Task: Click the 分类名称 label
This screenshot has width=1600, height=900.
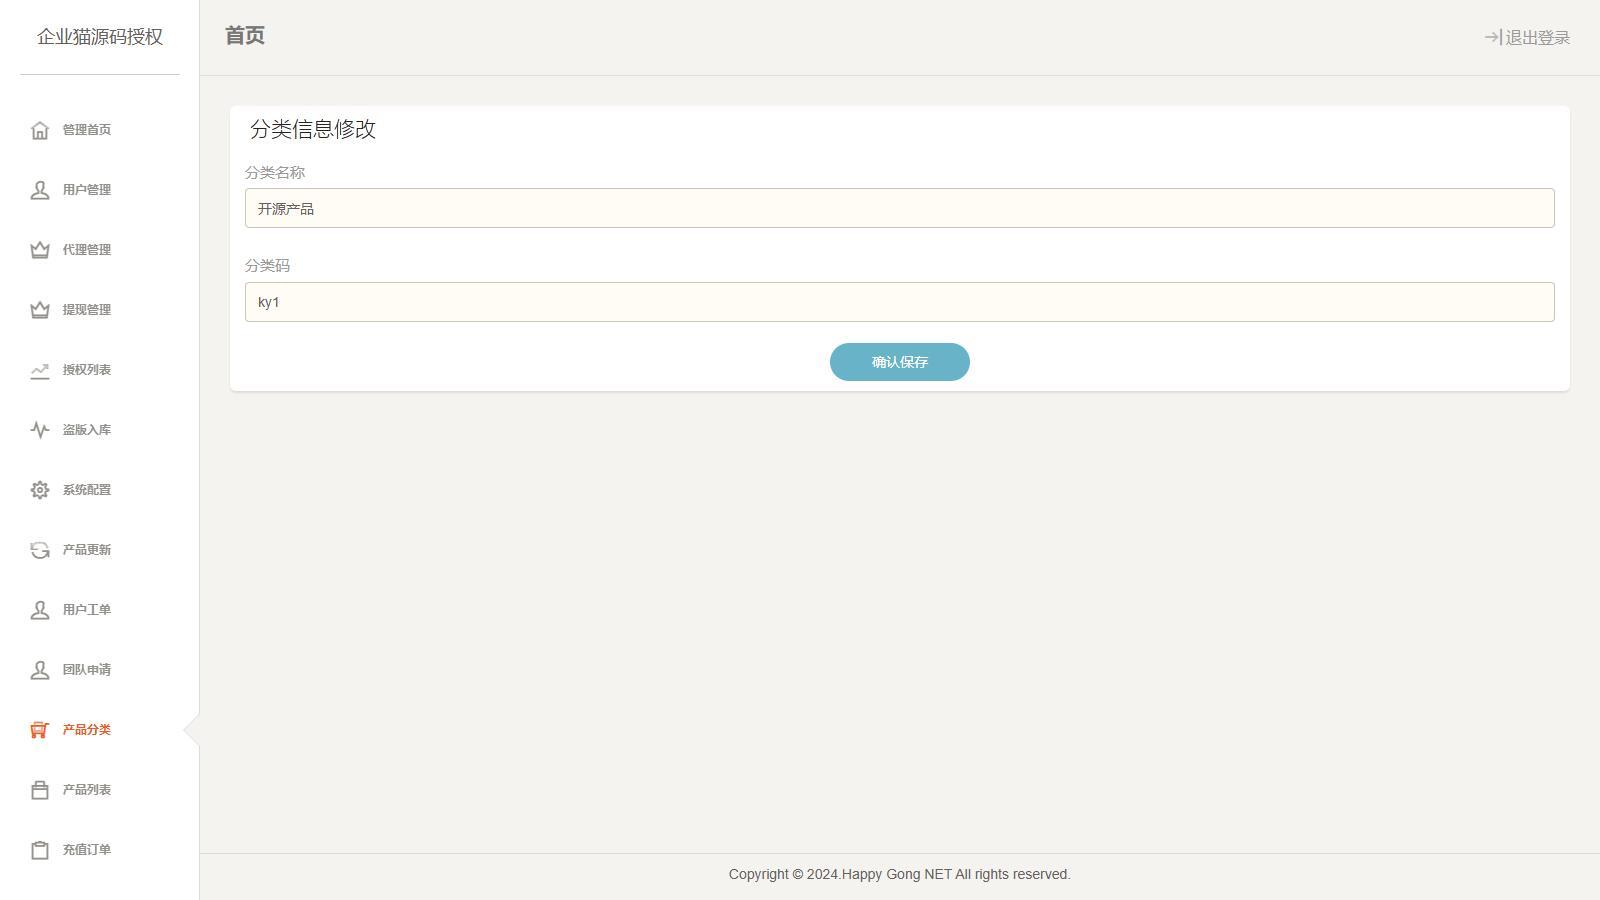Action: [275, 172]
